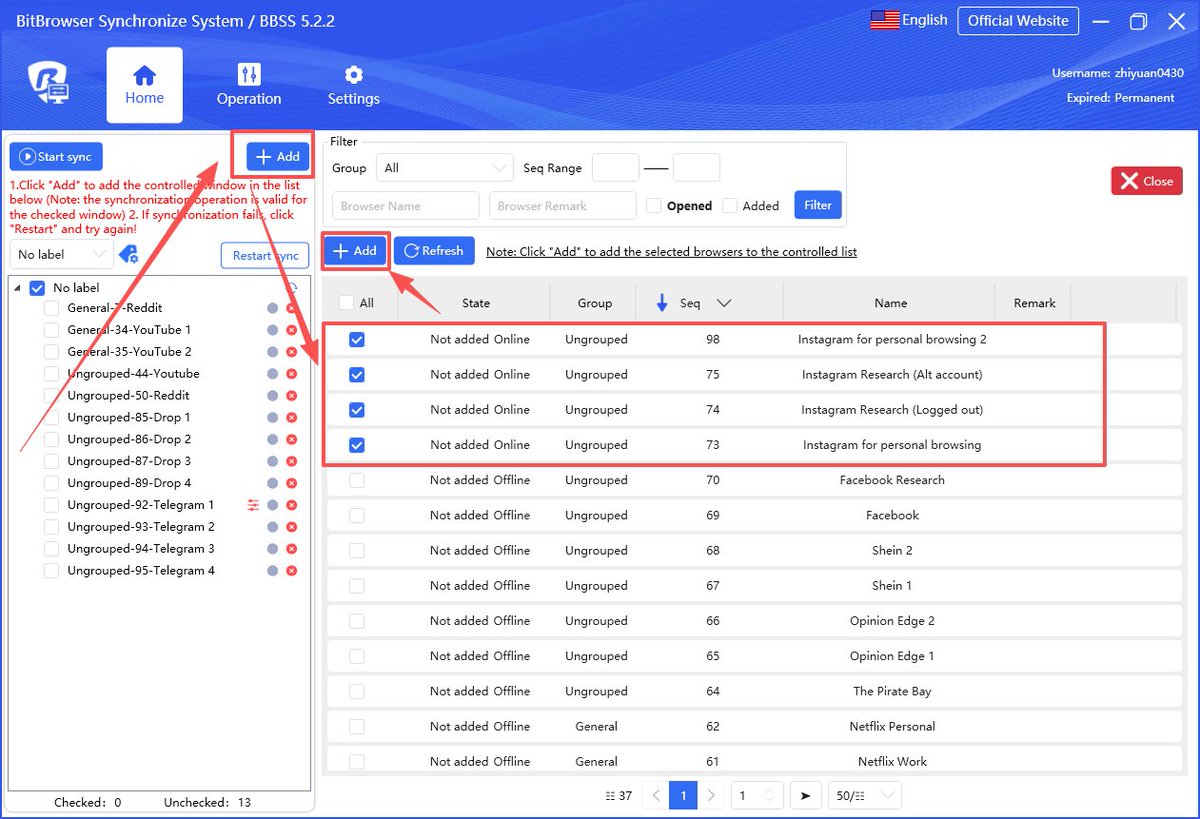Open the Settings tab

pyautogui.click(x=354, y=85)
